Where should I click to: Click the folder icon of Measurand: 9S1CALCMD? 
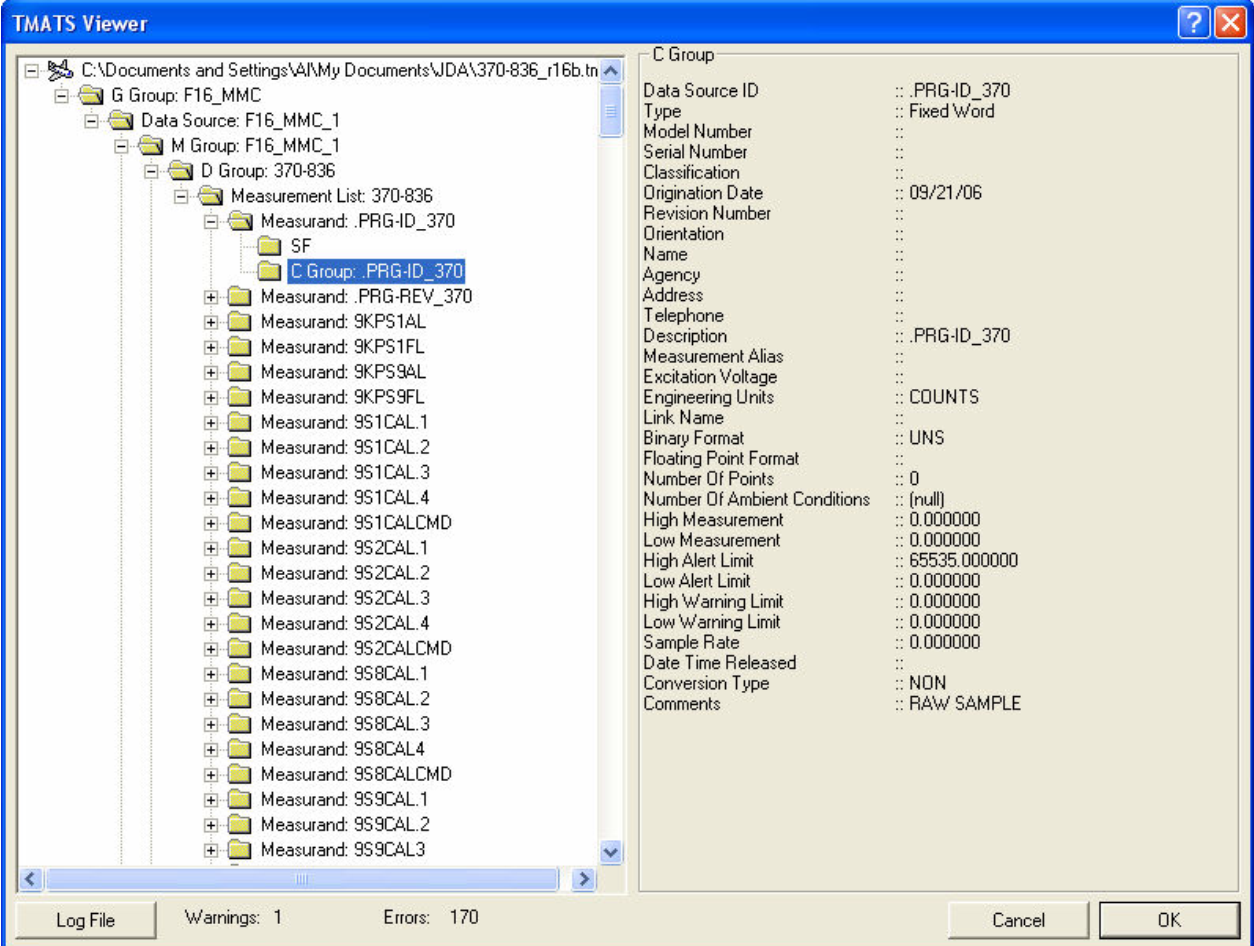click(x=240, y=523)
